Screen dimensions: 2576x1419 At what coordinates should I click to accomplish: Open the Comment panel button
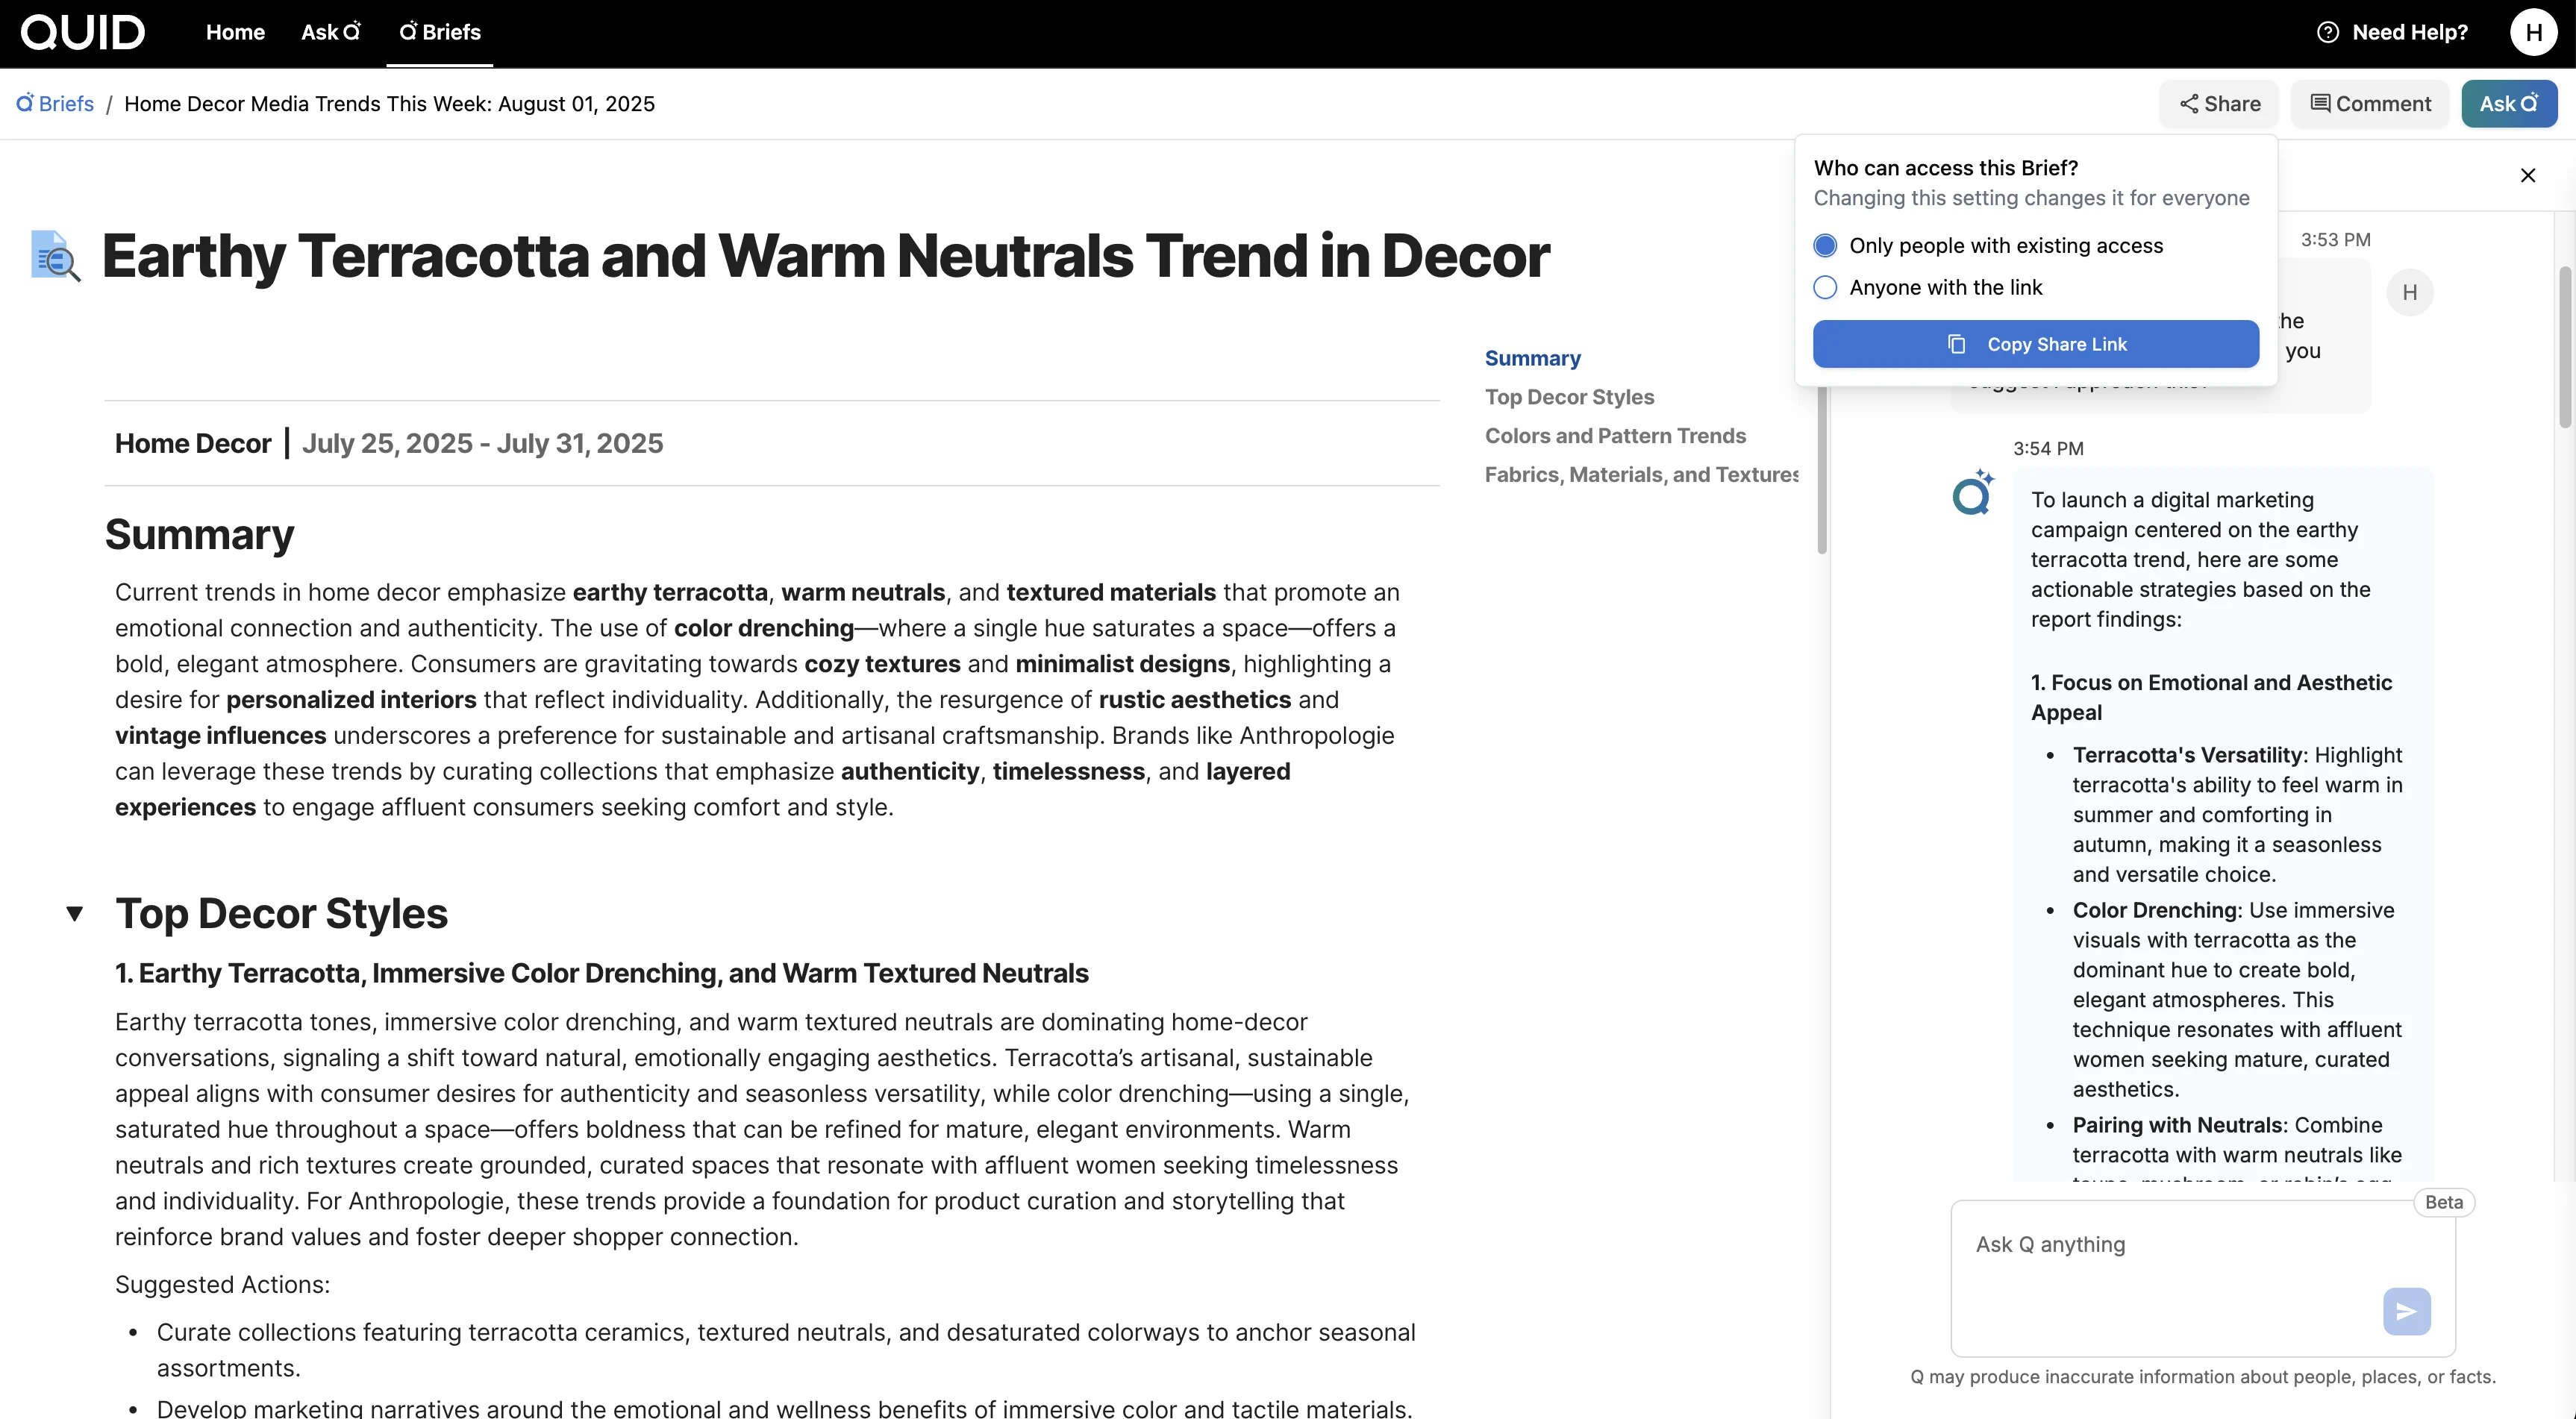pyautogui.click(x=2370, y=104)
